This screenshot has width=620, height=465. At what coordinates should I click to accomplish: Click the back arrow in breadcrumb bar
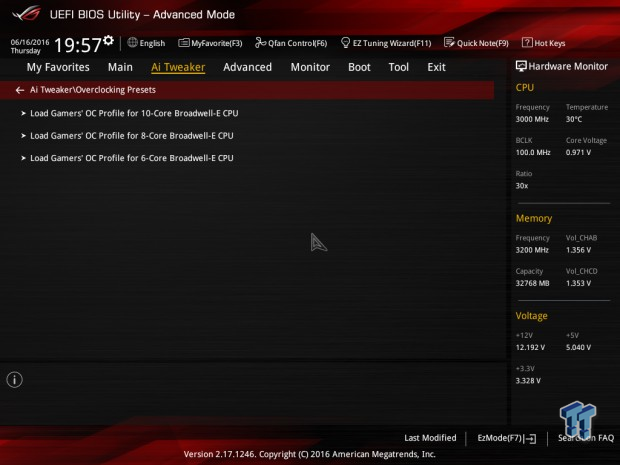coord(19,90)
